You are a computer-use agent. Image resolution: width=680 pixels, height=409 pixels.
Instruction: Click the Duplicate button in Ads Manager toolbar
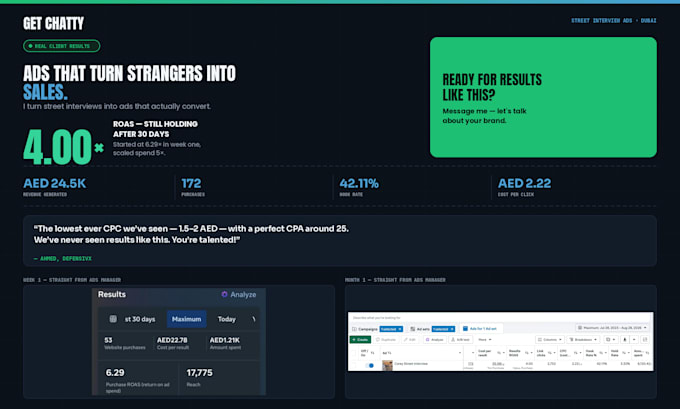386,340
